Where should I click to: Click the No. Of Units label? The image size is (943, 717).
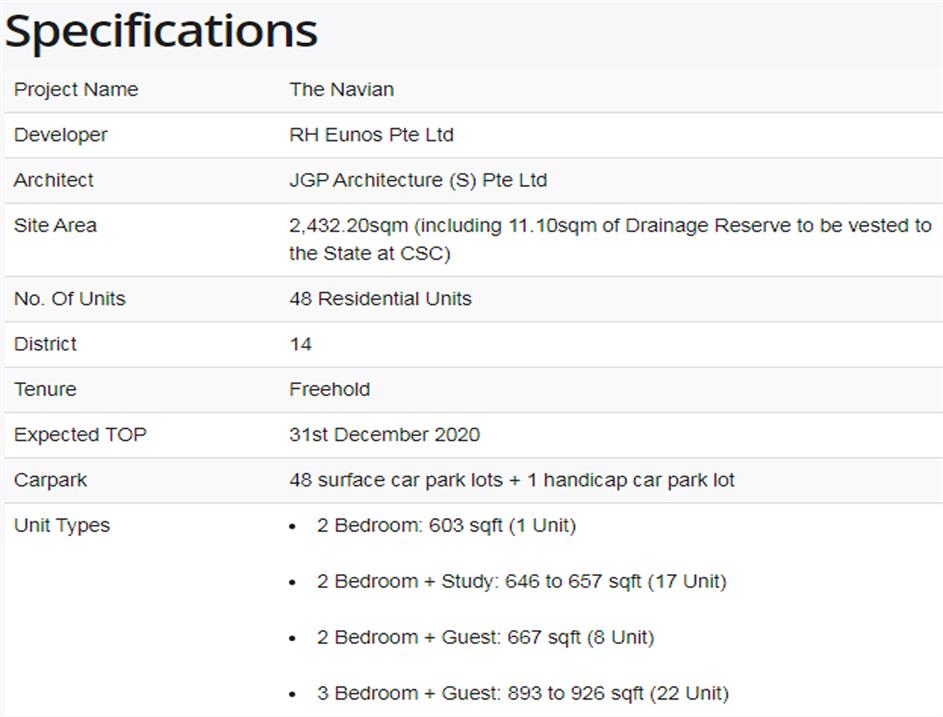[69, 298]
